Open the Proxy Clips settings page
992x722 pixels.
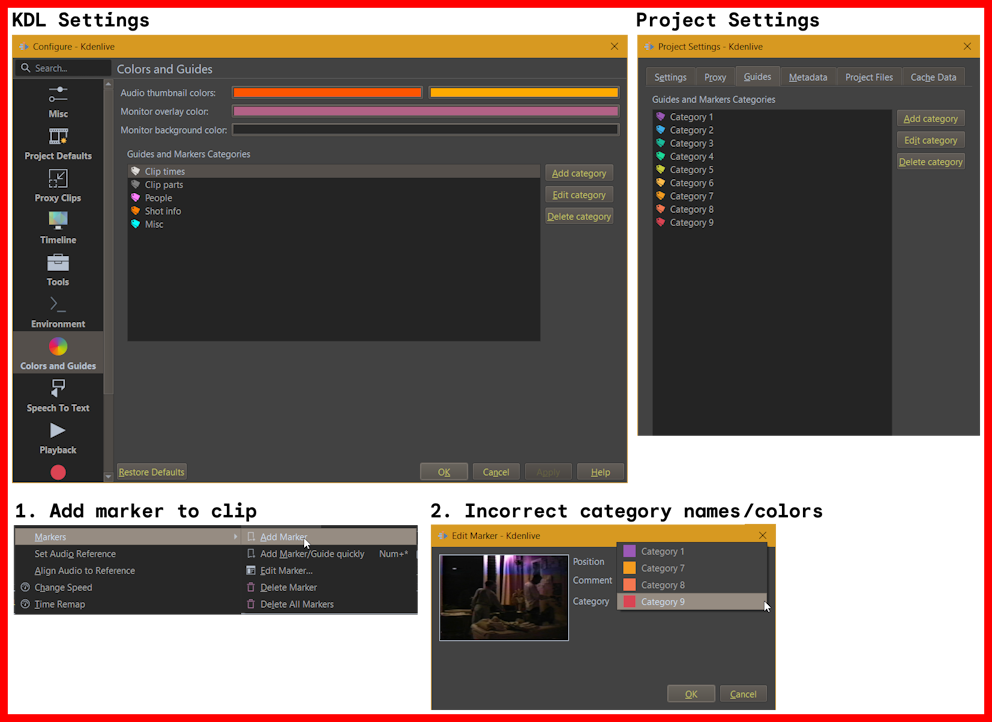(58, 185)
